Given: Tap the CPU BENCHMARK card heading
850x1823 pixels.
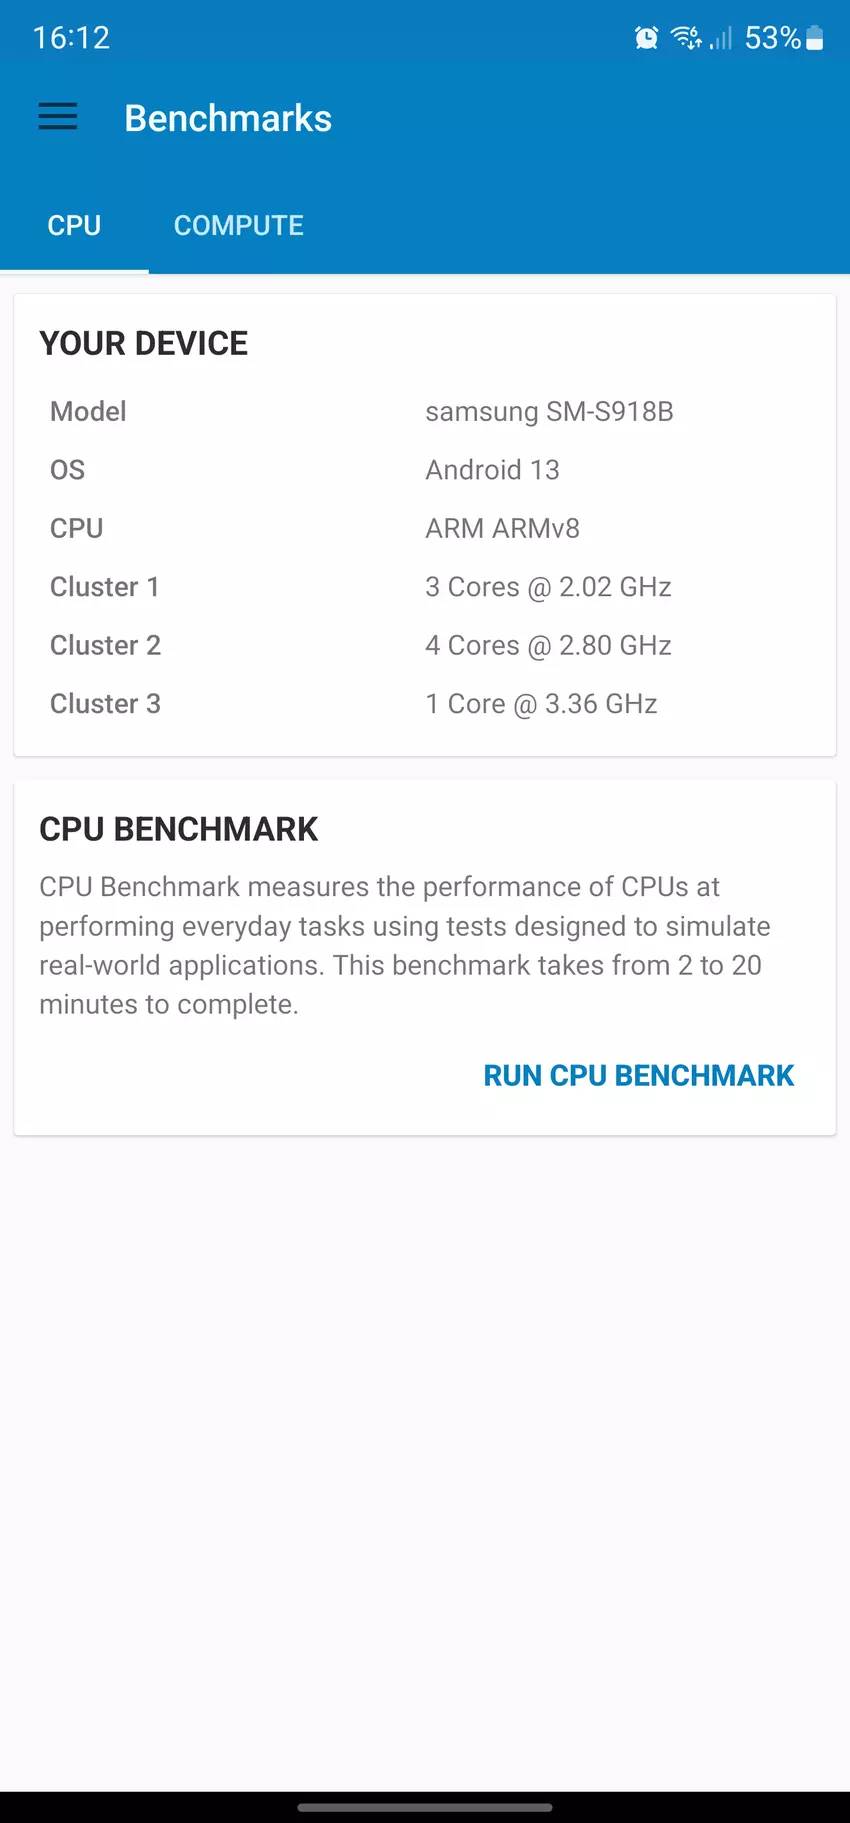Looking at the screenshot, I should coord(178,829).
